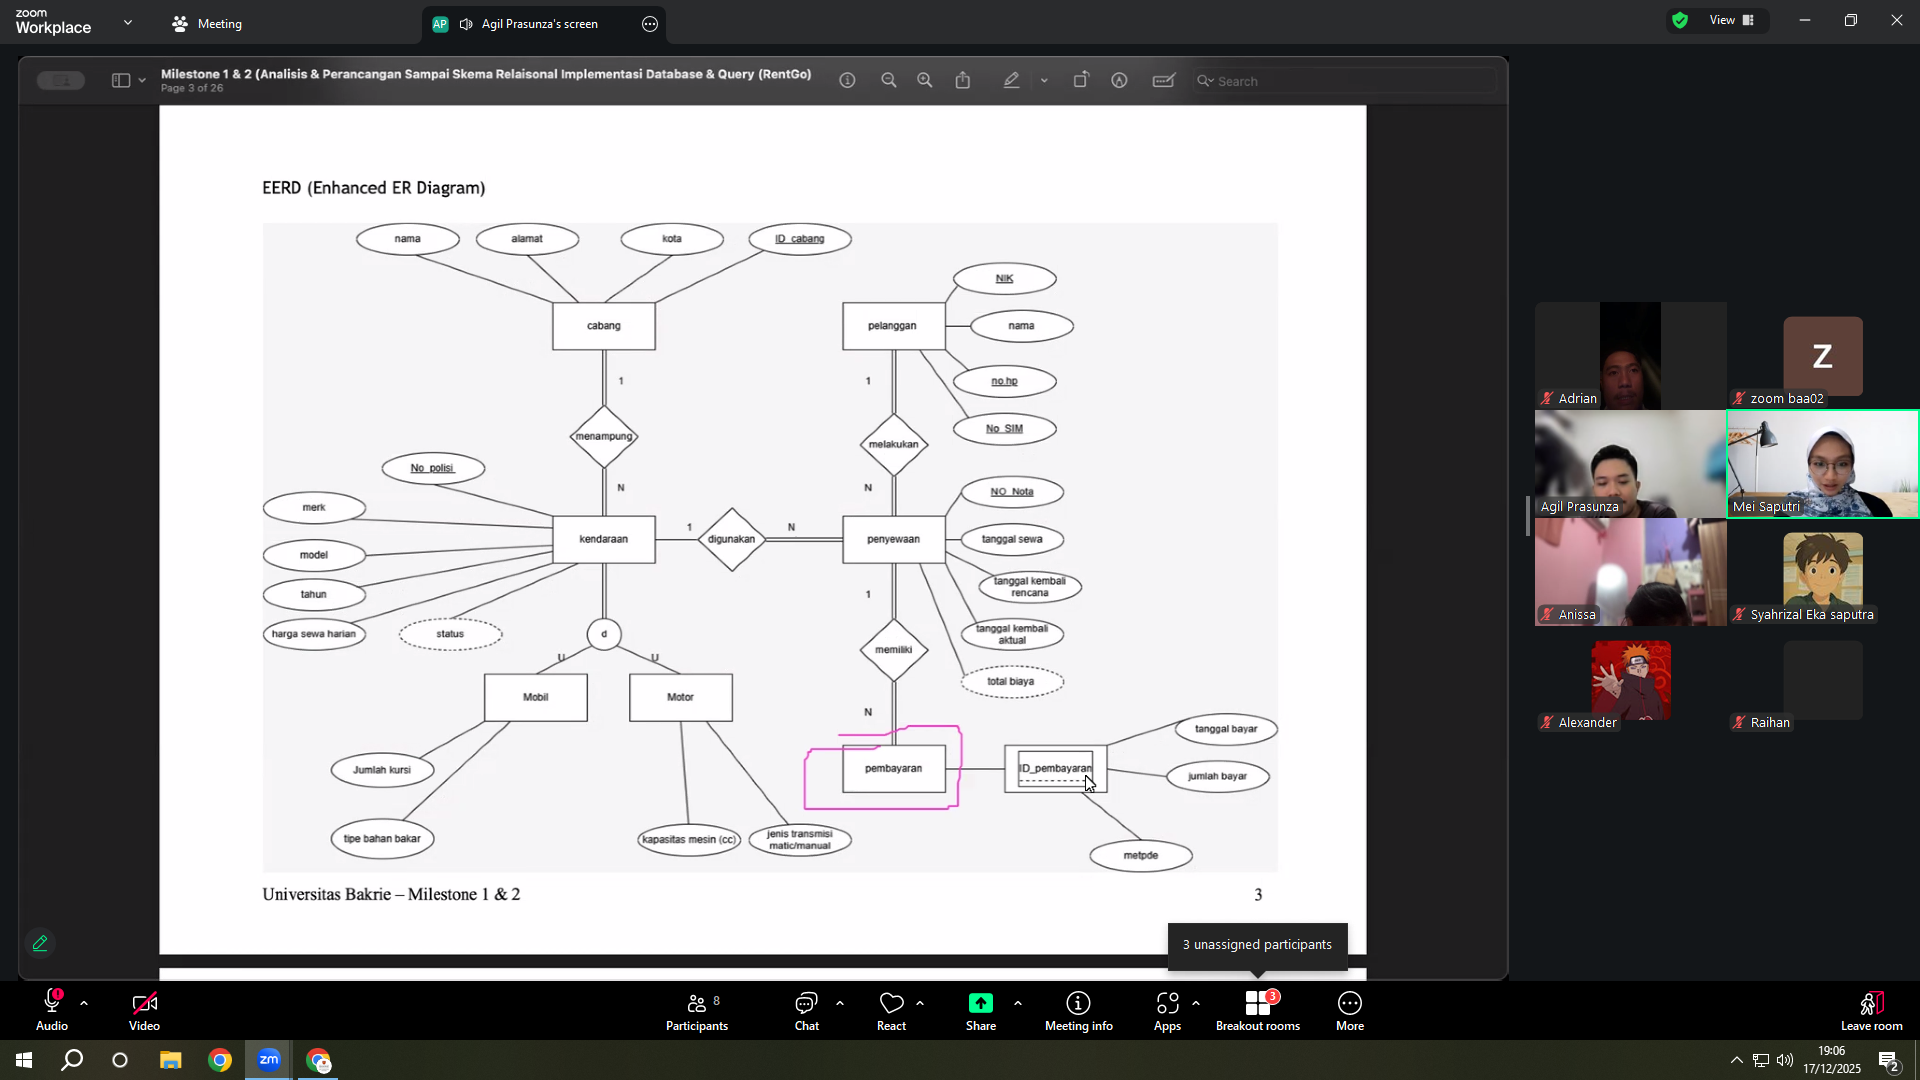Viewport: 1920px width, 1080px height.
Task: Click the rotate icon in shared PDF toolbar
Action: tap(1081, 81)
